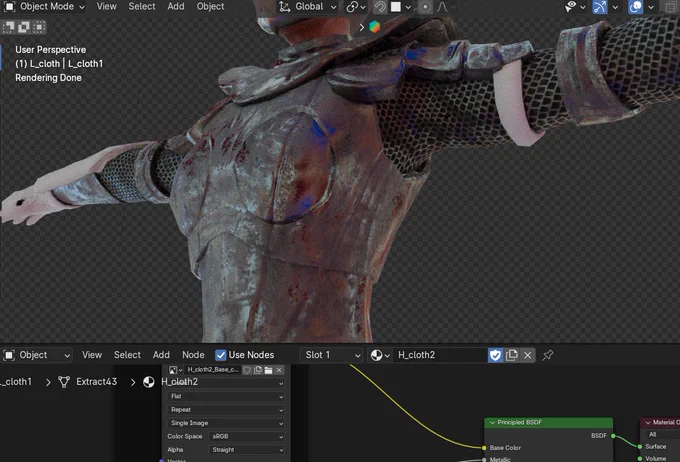This screenshot has width=680, height=462.
Task: Open the Slot 1 material slot dropdown
Action: tap(332, 355)
